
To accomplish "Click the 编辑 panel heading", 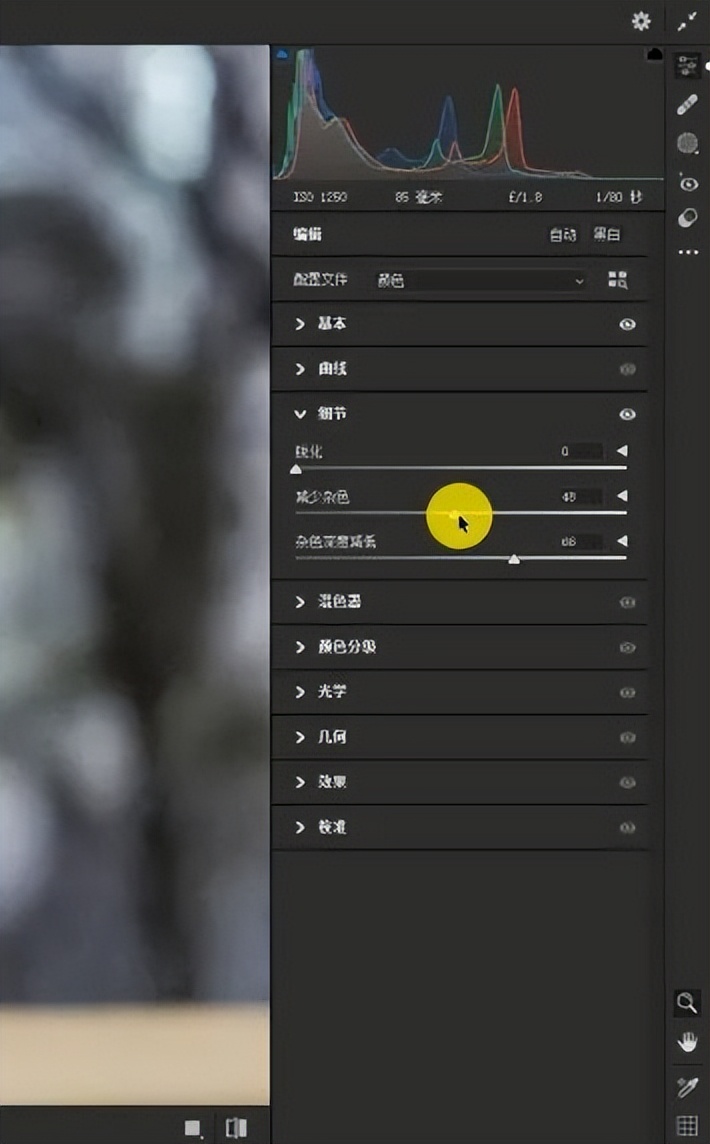I will (x=307, y=234).
